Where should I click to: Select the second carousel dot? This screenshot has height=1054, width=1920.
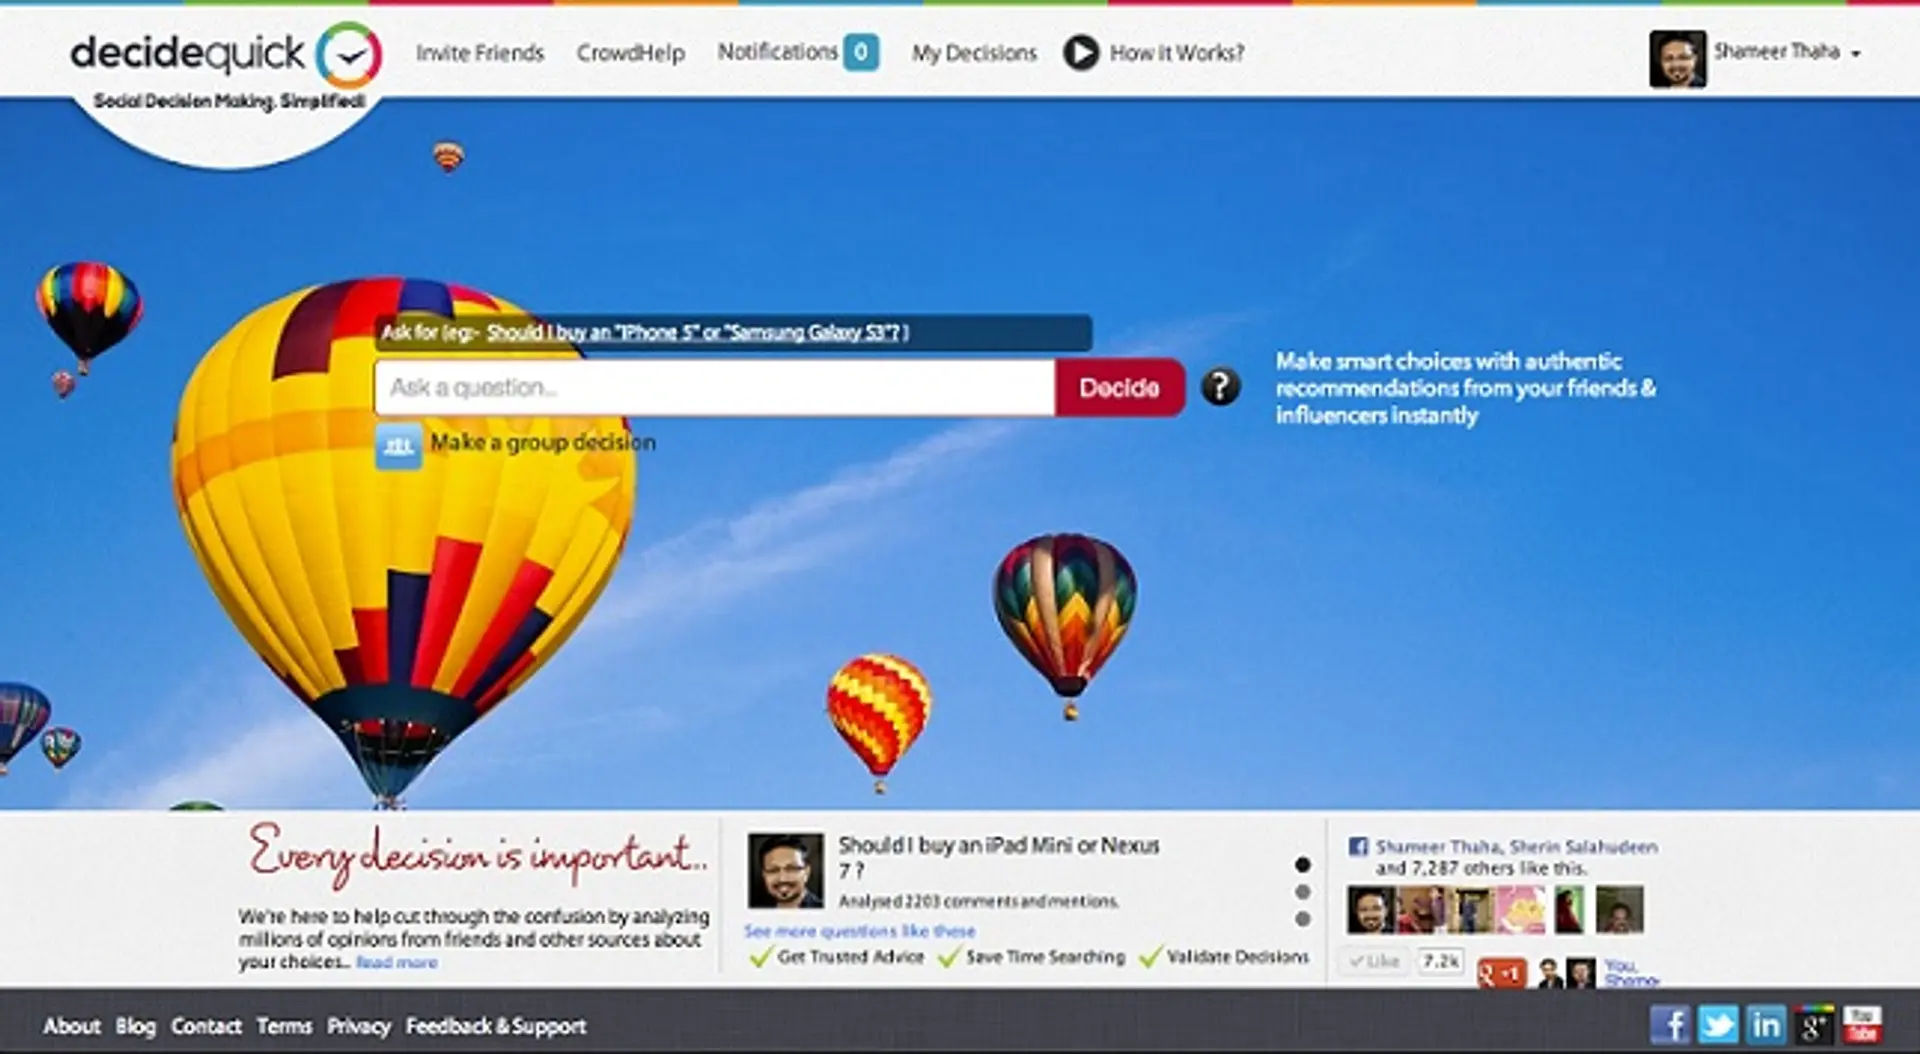coord(1302,892)
